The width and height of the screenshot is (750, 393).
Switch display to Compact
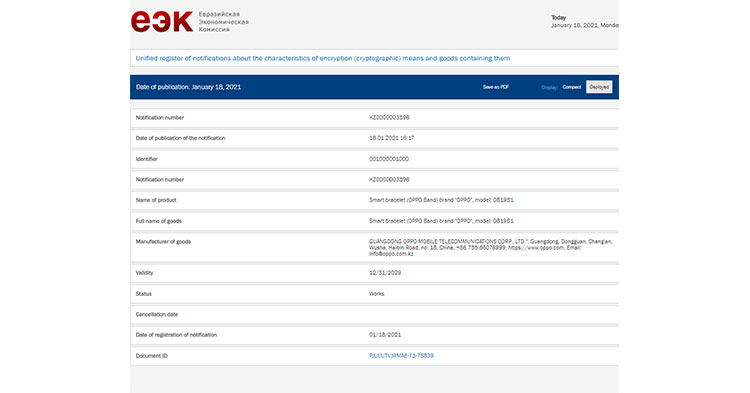click(x=572, y=87)
